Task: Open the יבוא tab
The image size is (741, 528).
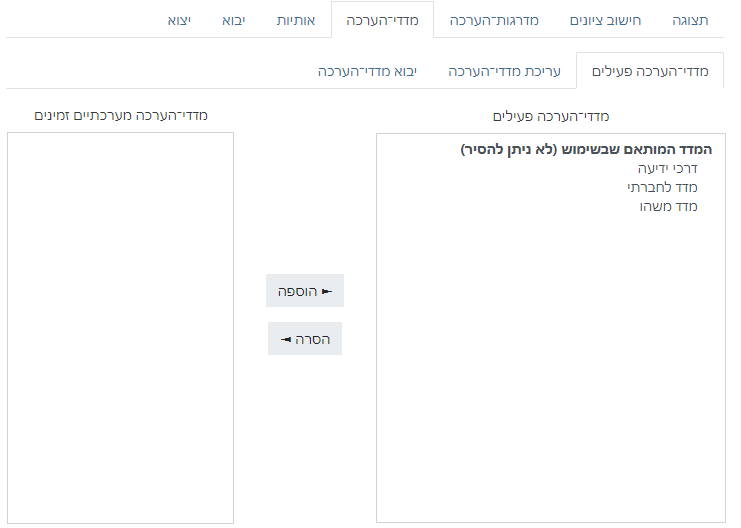Action: pyautogui.click(x=232, y=20)
